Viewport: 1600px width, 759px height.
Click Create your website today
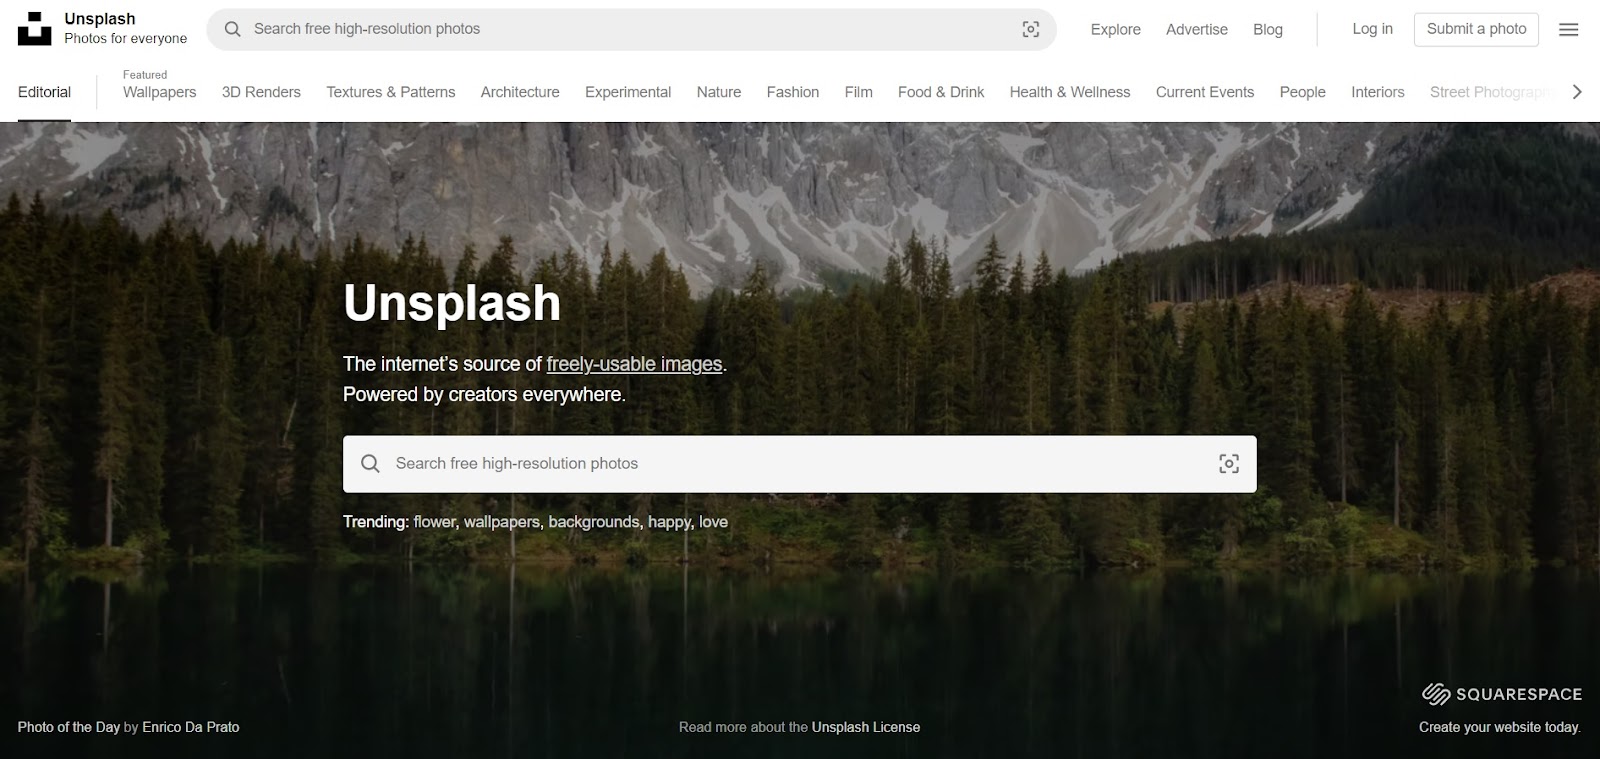(1500, 727)
